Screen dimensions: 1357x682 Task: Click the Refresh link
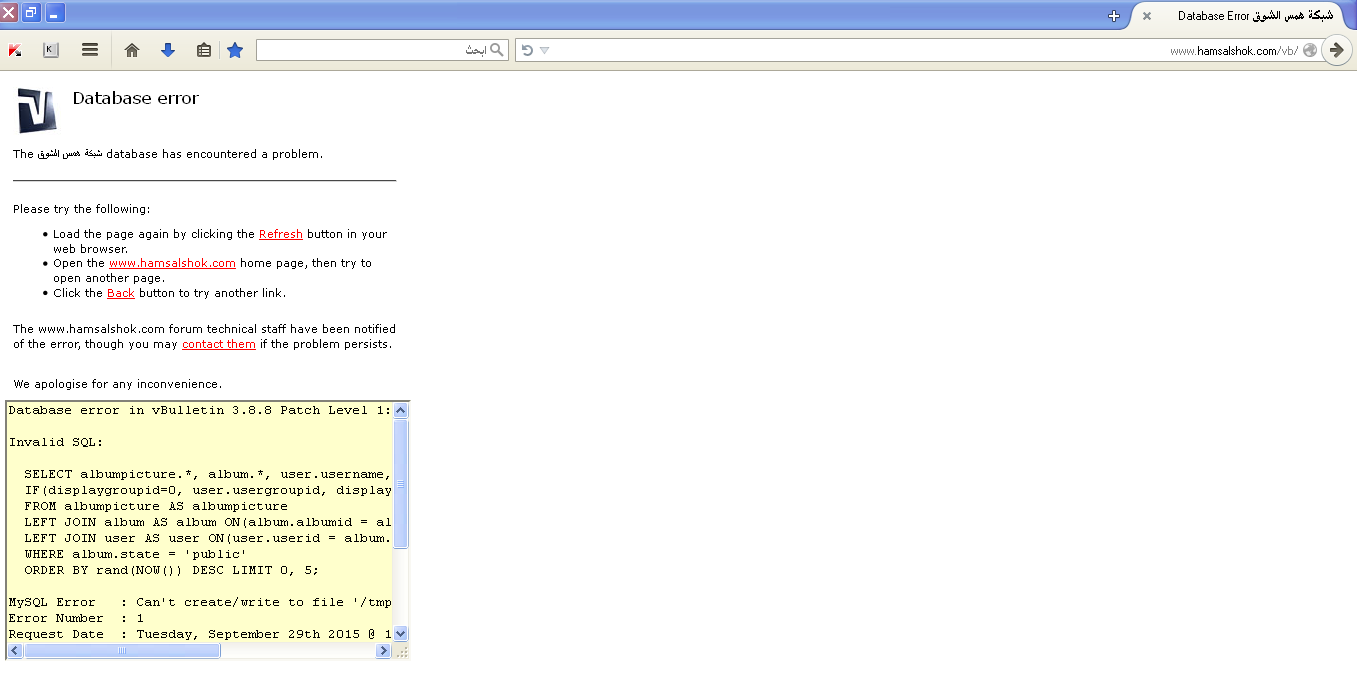coord(281,234)
